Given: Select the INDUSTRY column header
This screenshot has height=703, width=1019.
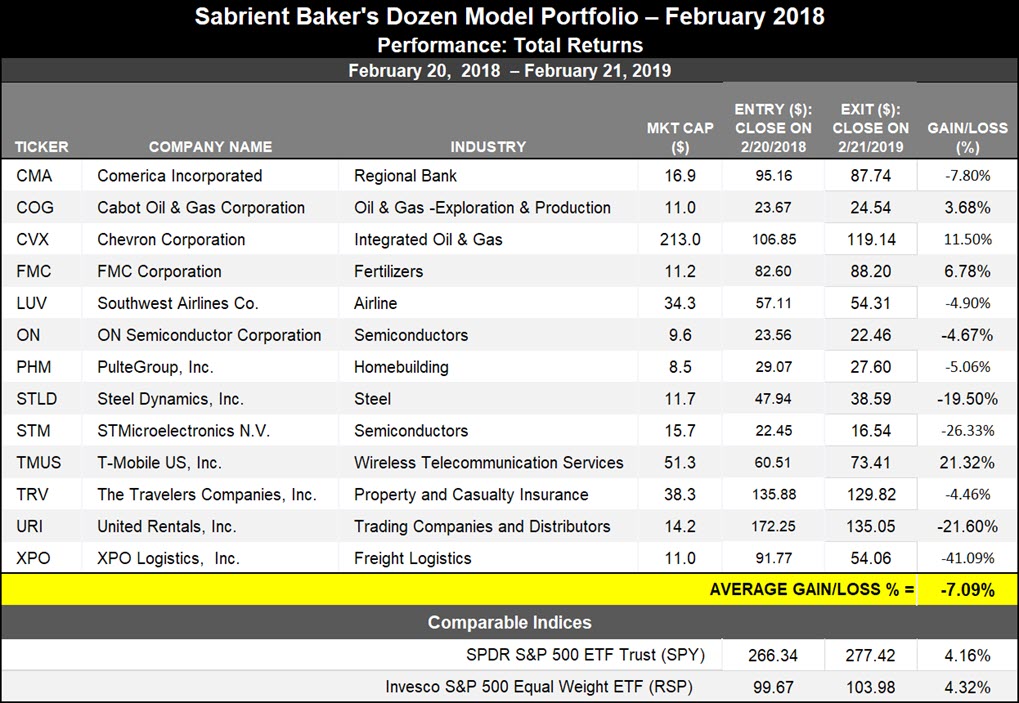Looking at the screenshot, I should point(488,147).
